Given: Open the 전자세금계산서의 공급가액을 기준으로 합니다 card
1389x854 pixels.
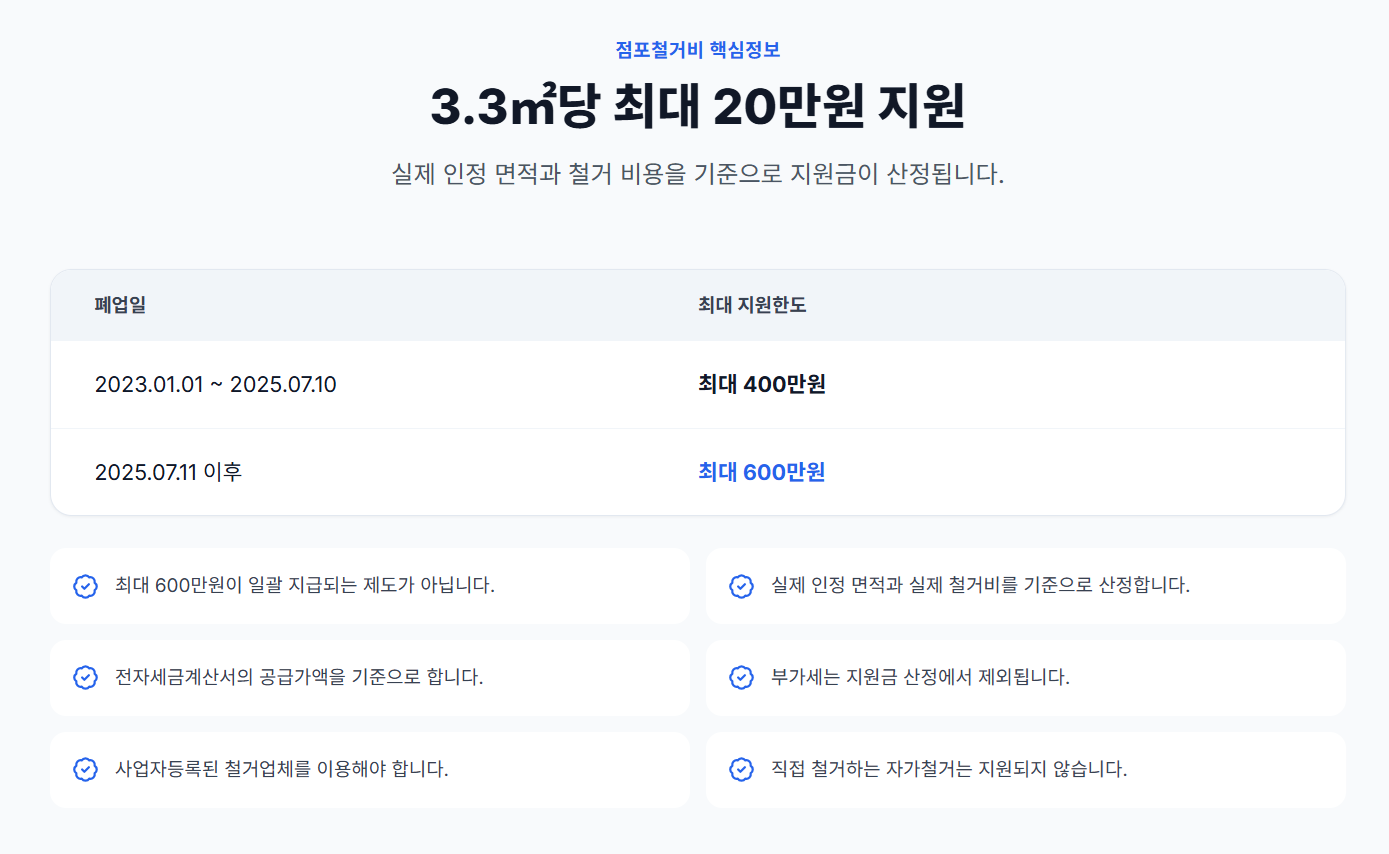Looking at the screenshot, I should point(370,678).
